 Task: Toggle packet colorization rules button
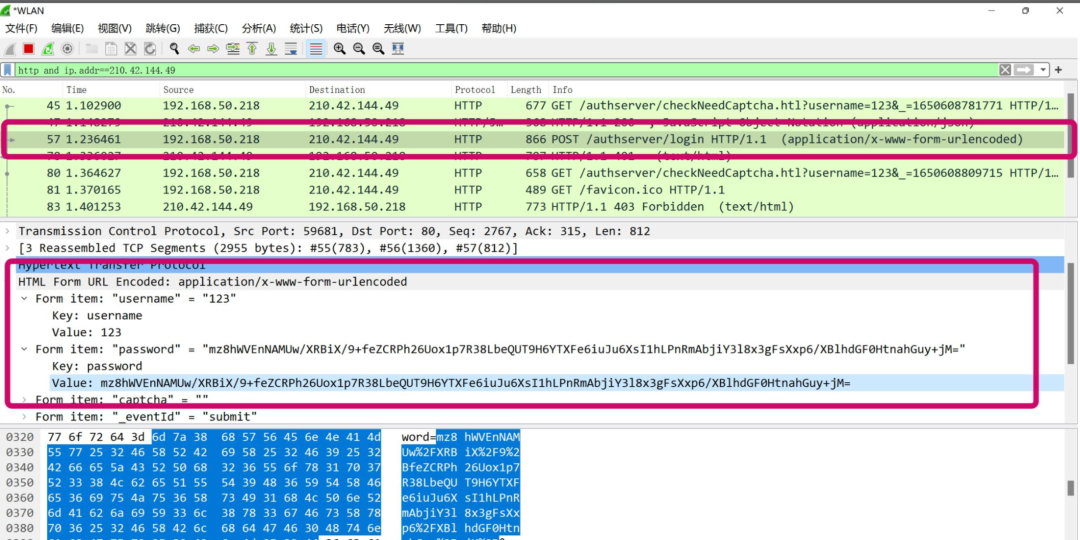pos(315,48)
